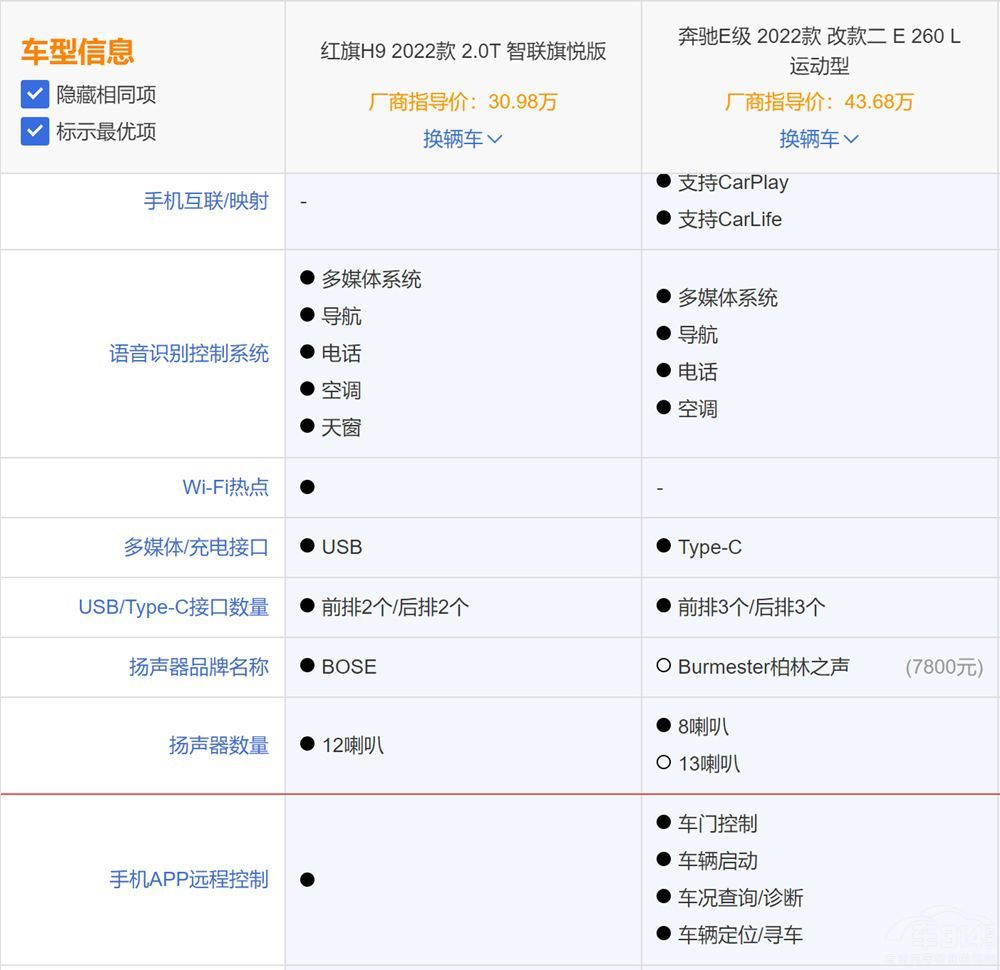Select the 13喇叭 speaker option circle
1000x970 pixels.
661,763
